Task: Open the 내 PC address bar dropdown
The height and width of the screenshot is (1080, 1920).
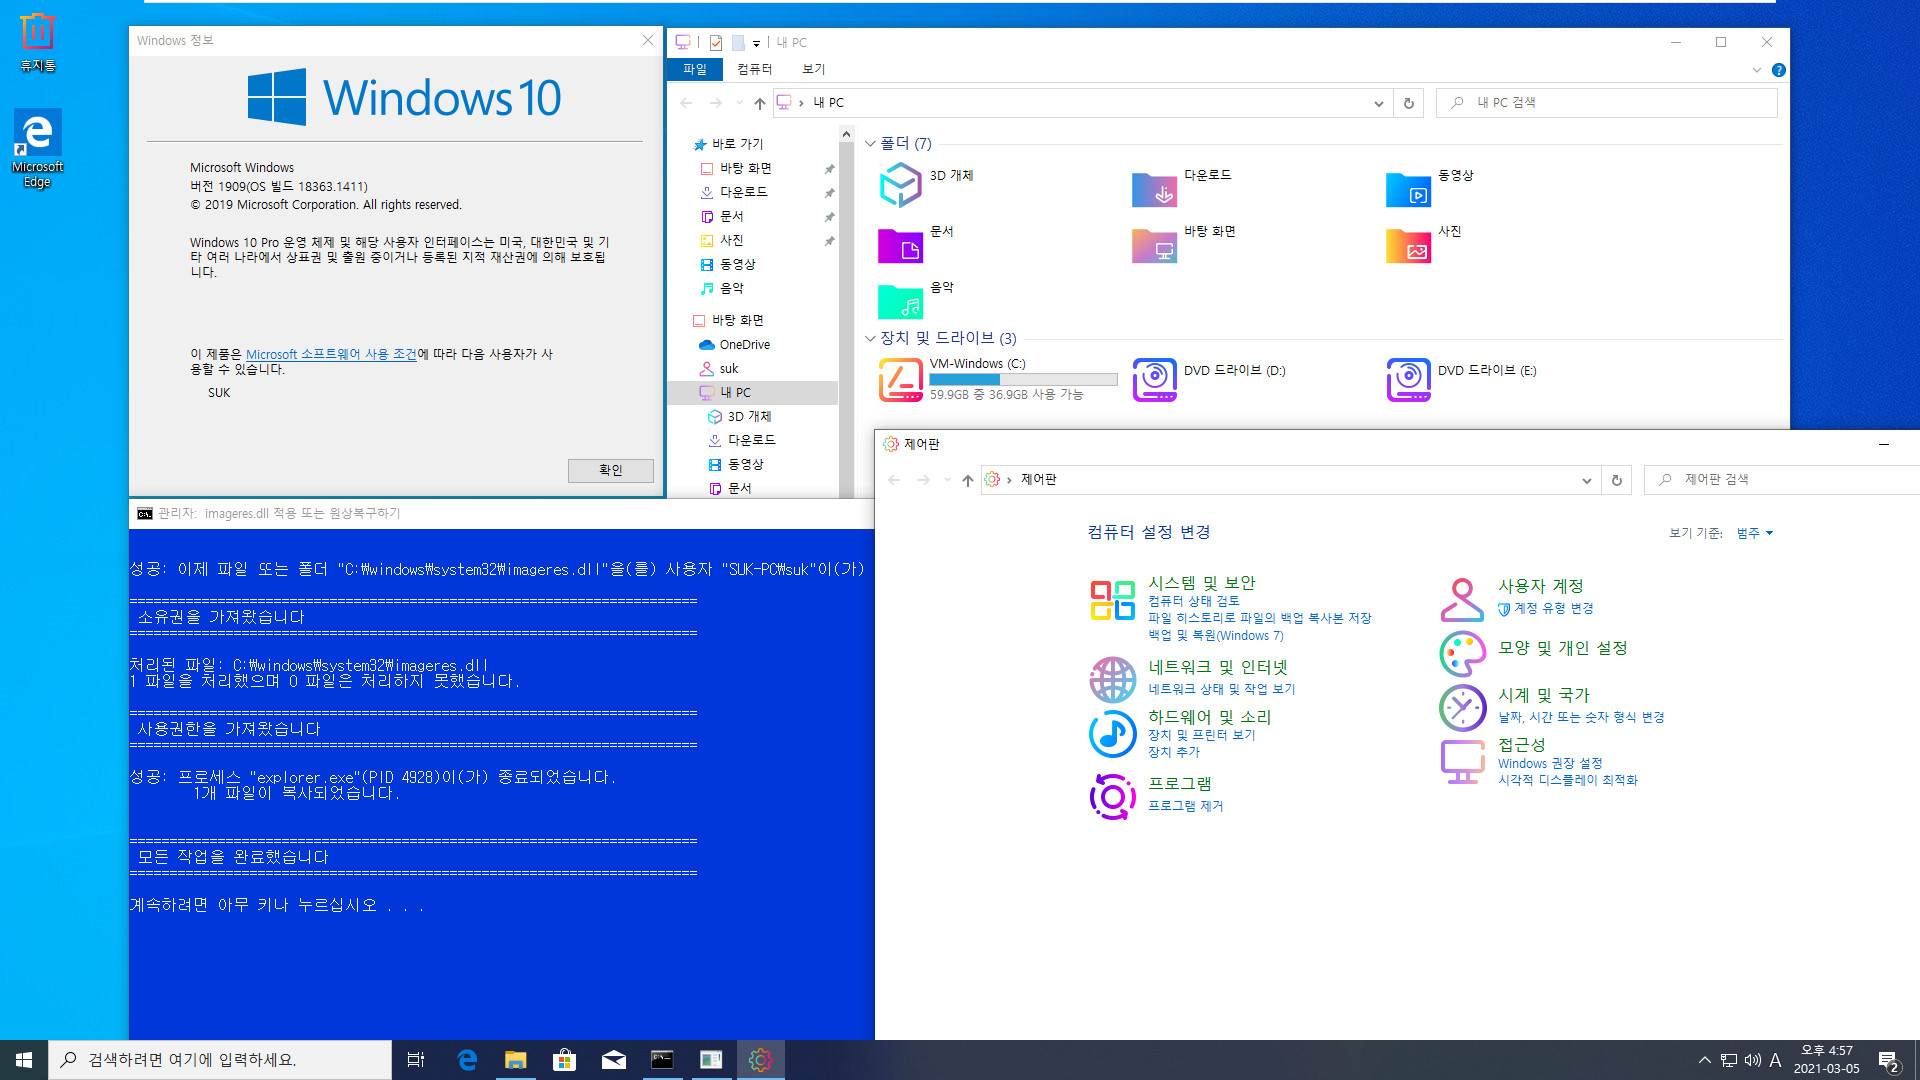Action: pos(1378,103)
